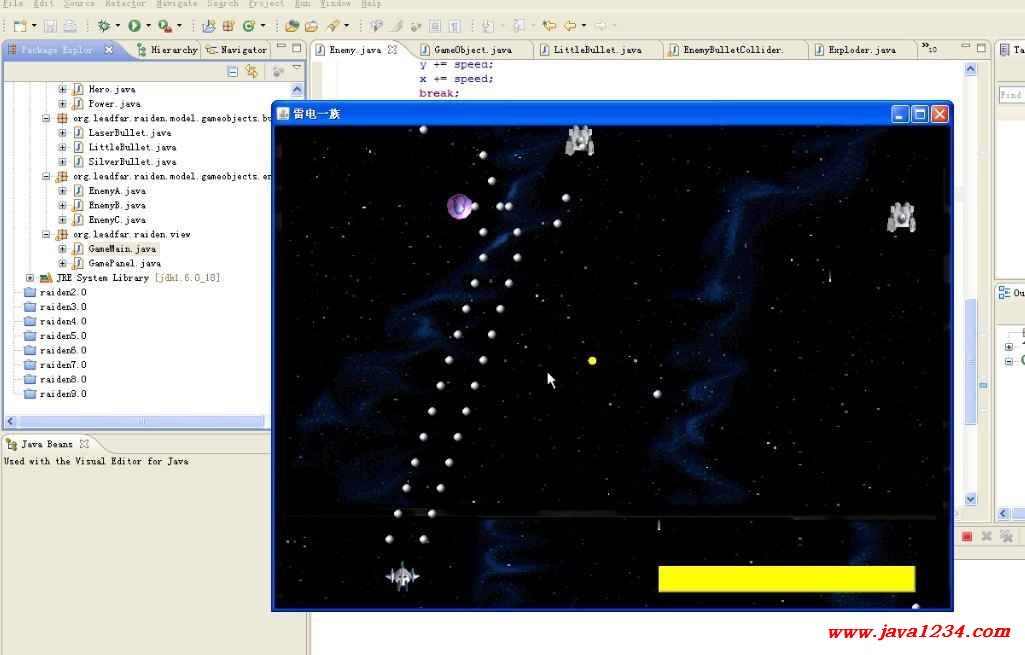Click the Open Type icon
Image resolution: width=1025 pixels, height=655 pixels.
pos(292,26)
